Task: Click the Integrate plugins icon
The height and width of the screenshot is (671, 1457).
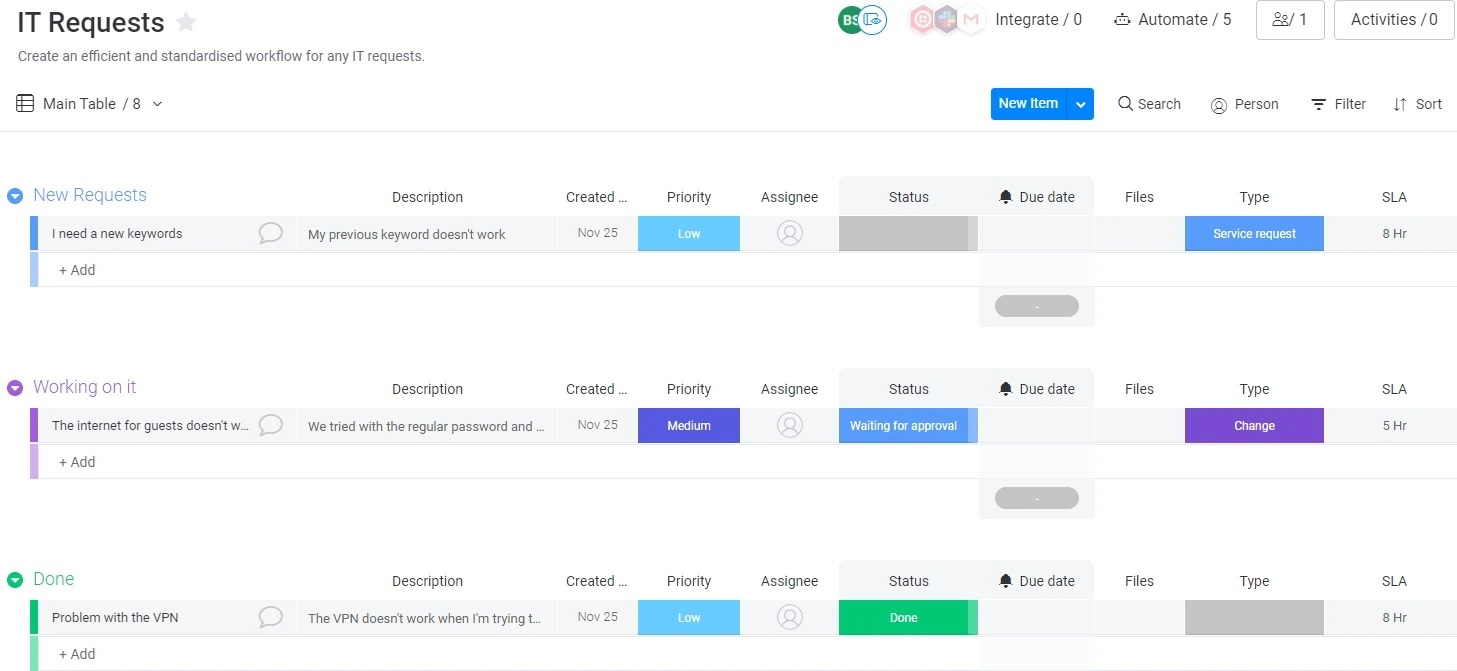Action: [944, 19]
